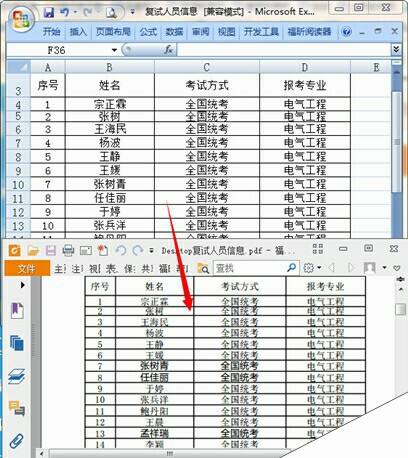Expand Foxit navigation panel with black triangle
The width and height of the screenshot is (408, 458).
click(22, 285)
